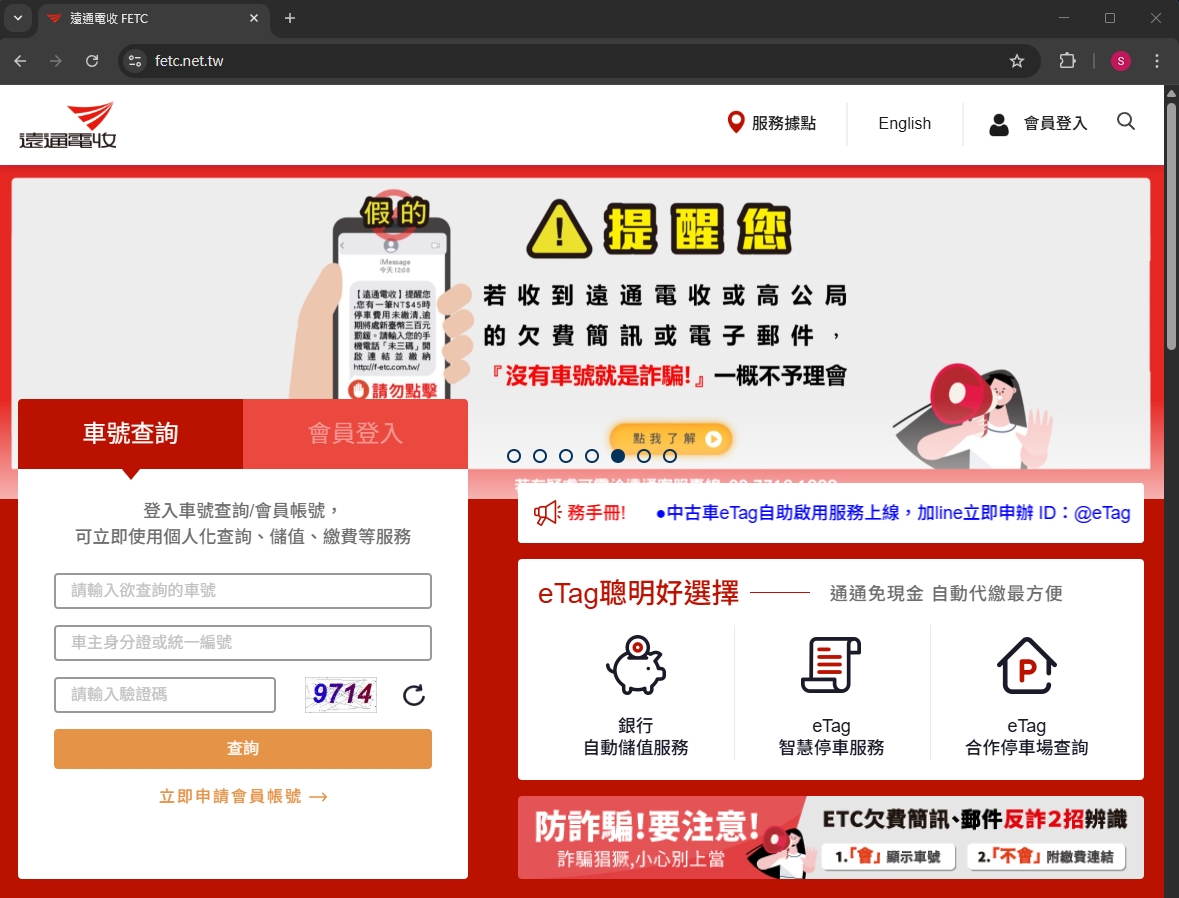Open the Chrome profile S avatar
The image size is (1179, 898).
[1120, 61]
